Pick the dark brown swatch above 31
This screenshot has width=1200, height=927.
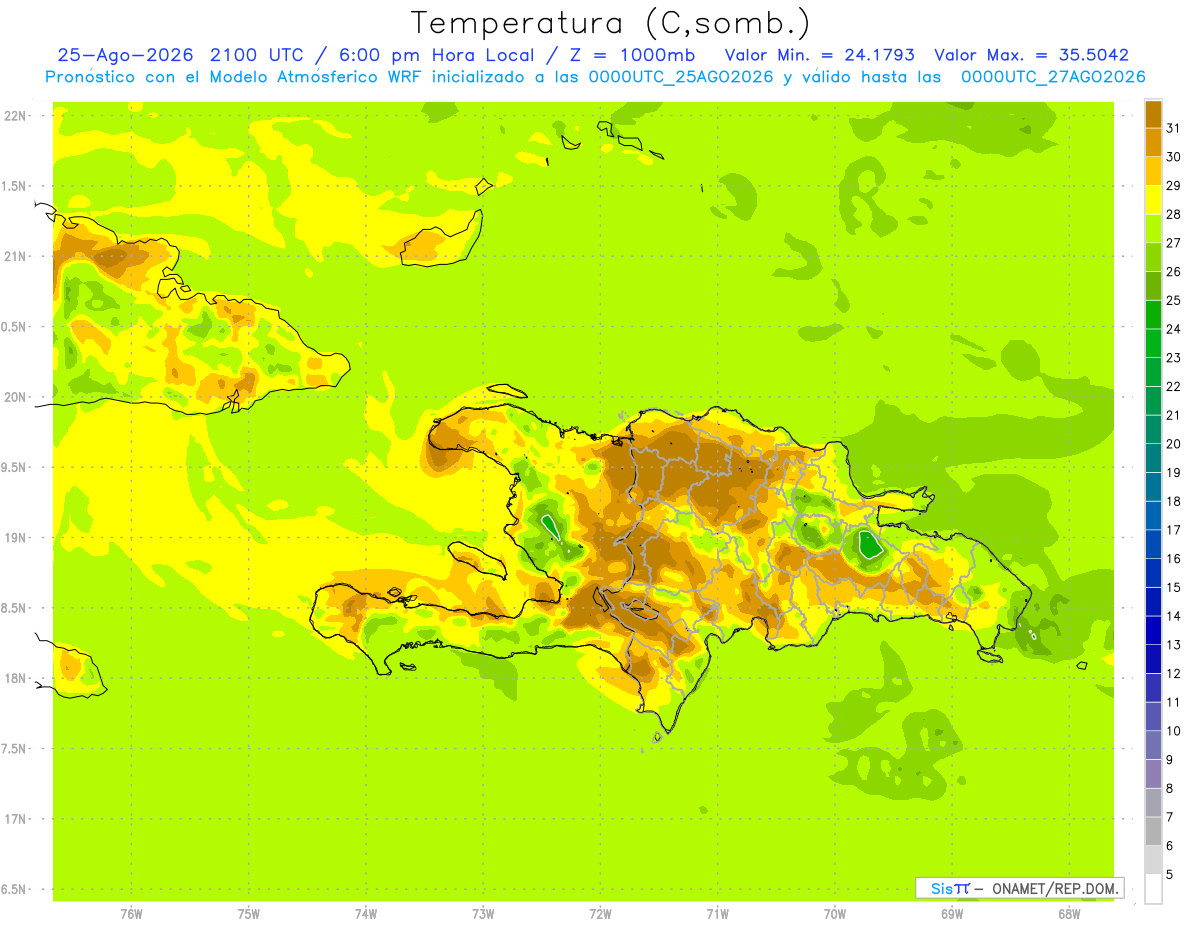coord(1153,114)
